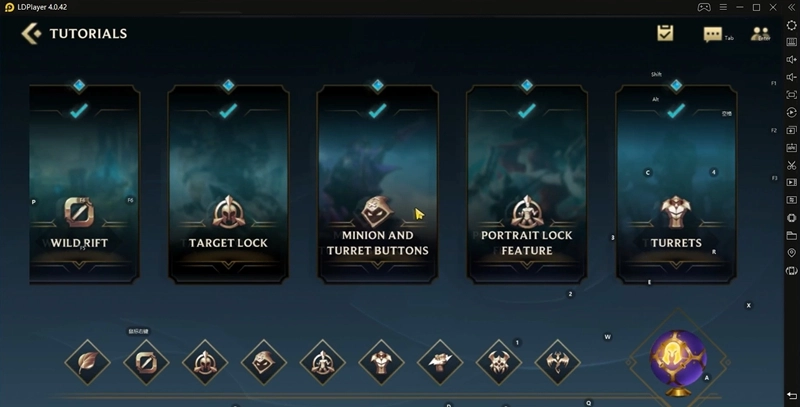This screenshot has width=800, height=407.
Task: Open the chat speech bubble icon
Action: tap(712, 35)
